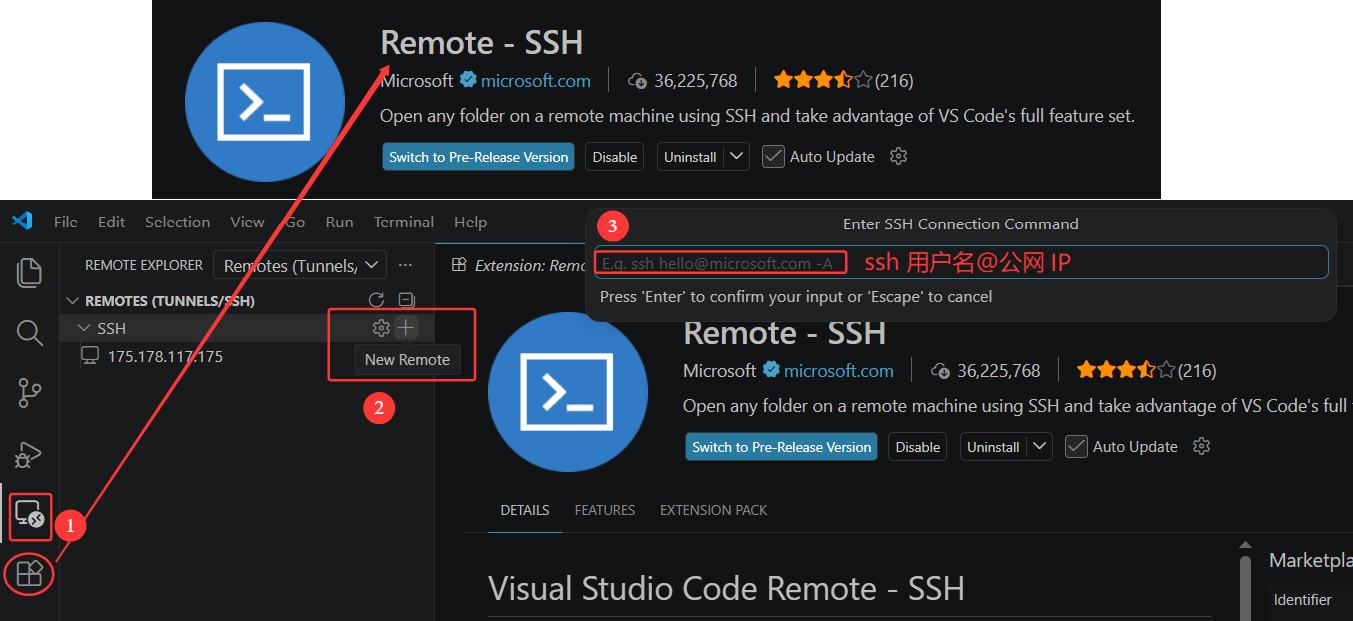Open the Remote Explorer activity icon
The width and height of the screenshot is (1353, 621).
point(30,515)
